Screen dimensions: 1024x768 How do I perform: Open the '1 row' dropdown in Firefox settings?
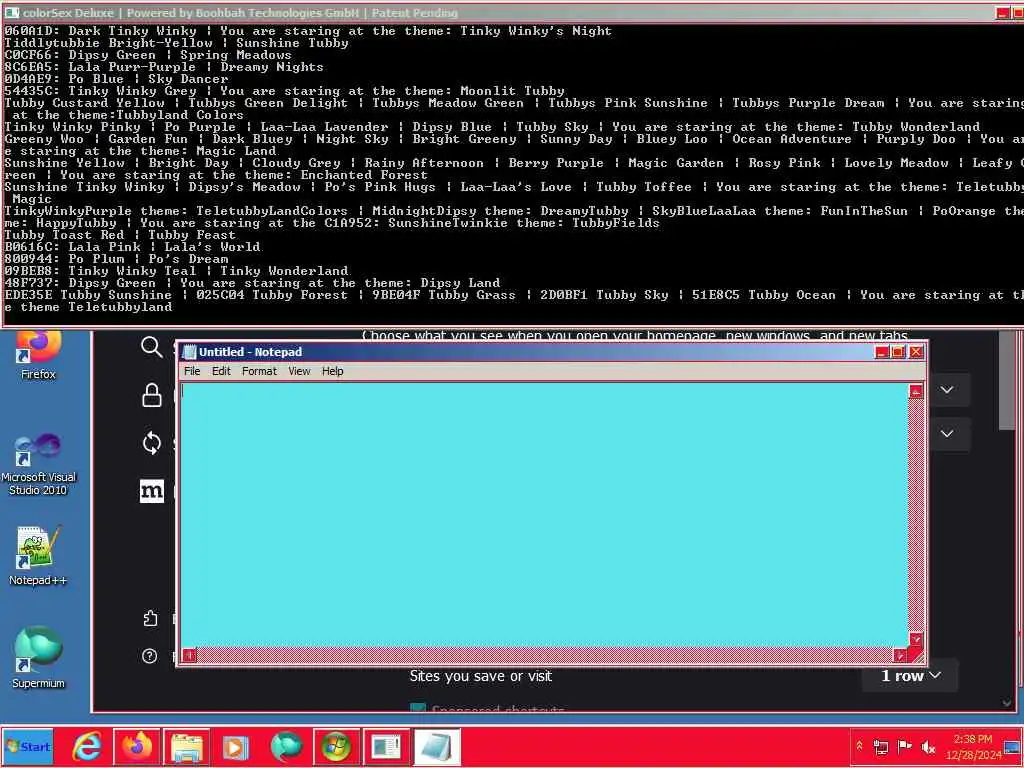coord(910,676)
